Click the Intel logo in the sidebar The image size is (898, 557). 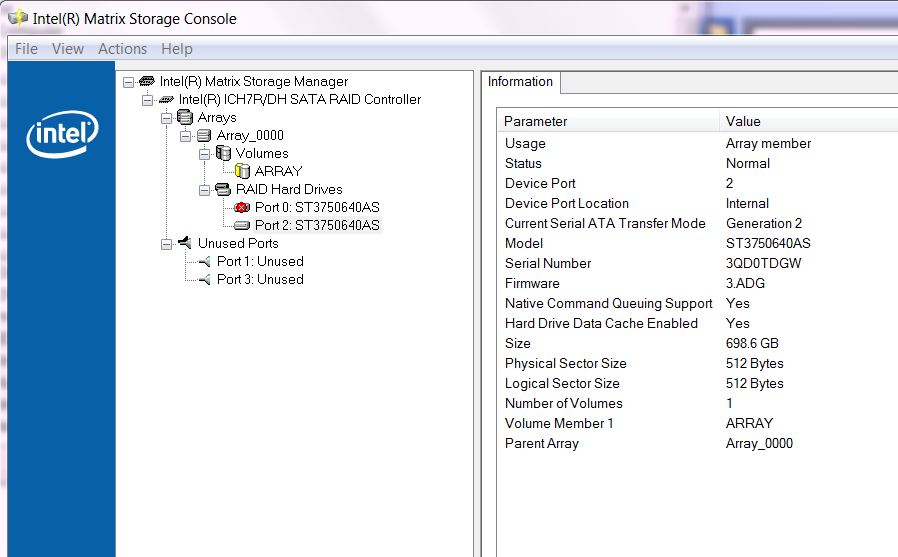[62, 133]
